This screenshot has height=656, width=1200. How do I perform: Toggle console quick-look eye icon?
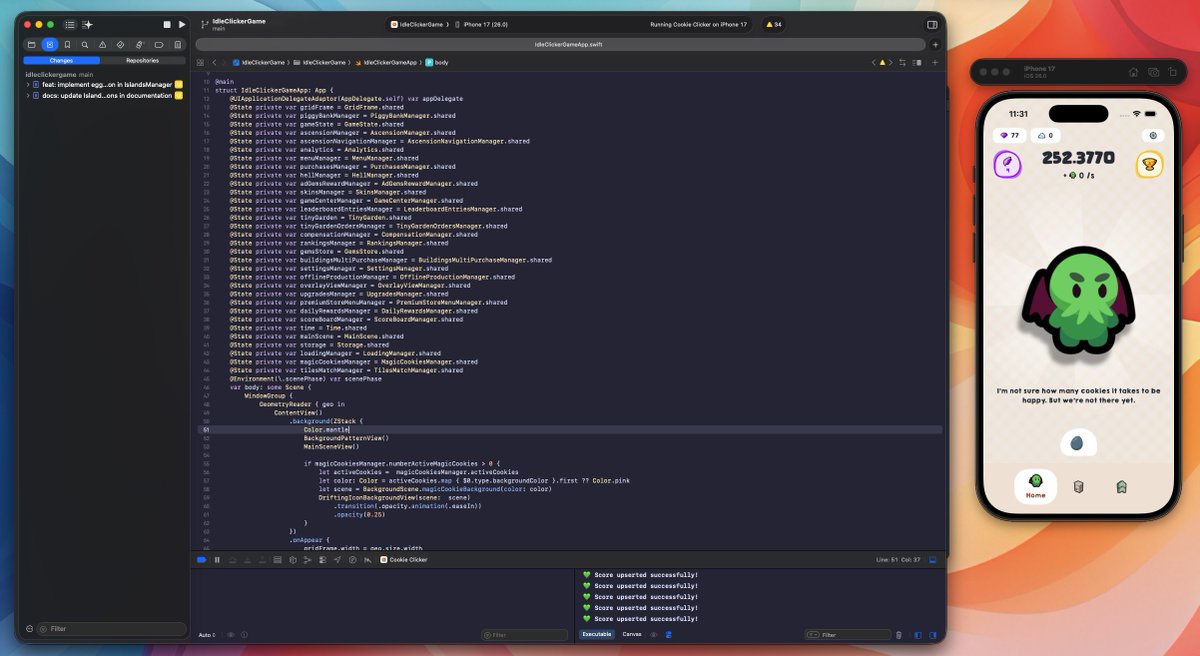pos(654,634)
